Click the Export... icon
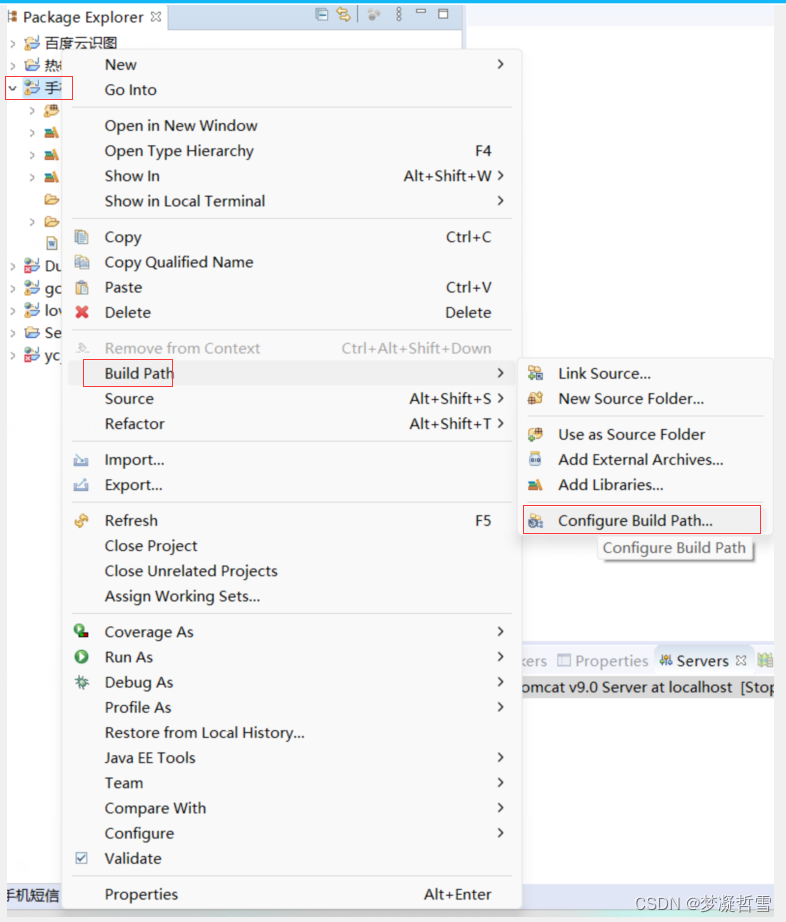This screenshot has height=922, width=786. pyautogui.click(x=81, y=485)
